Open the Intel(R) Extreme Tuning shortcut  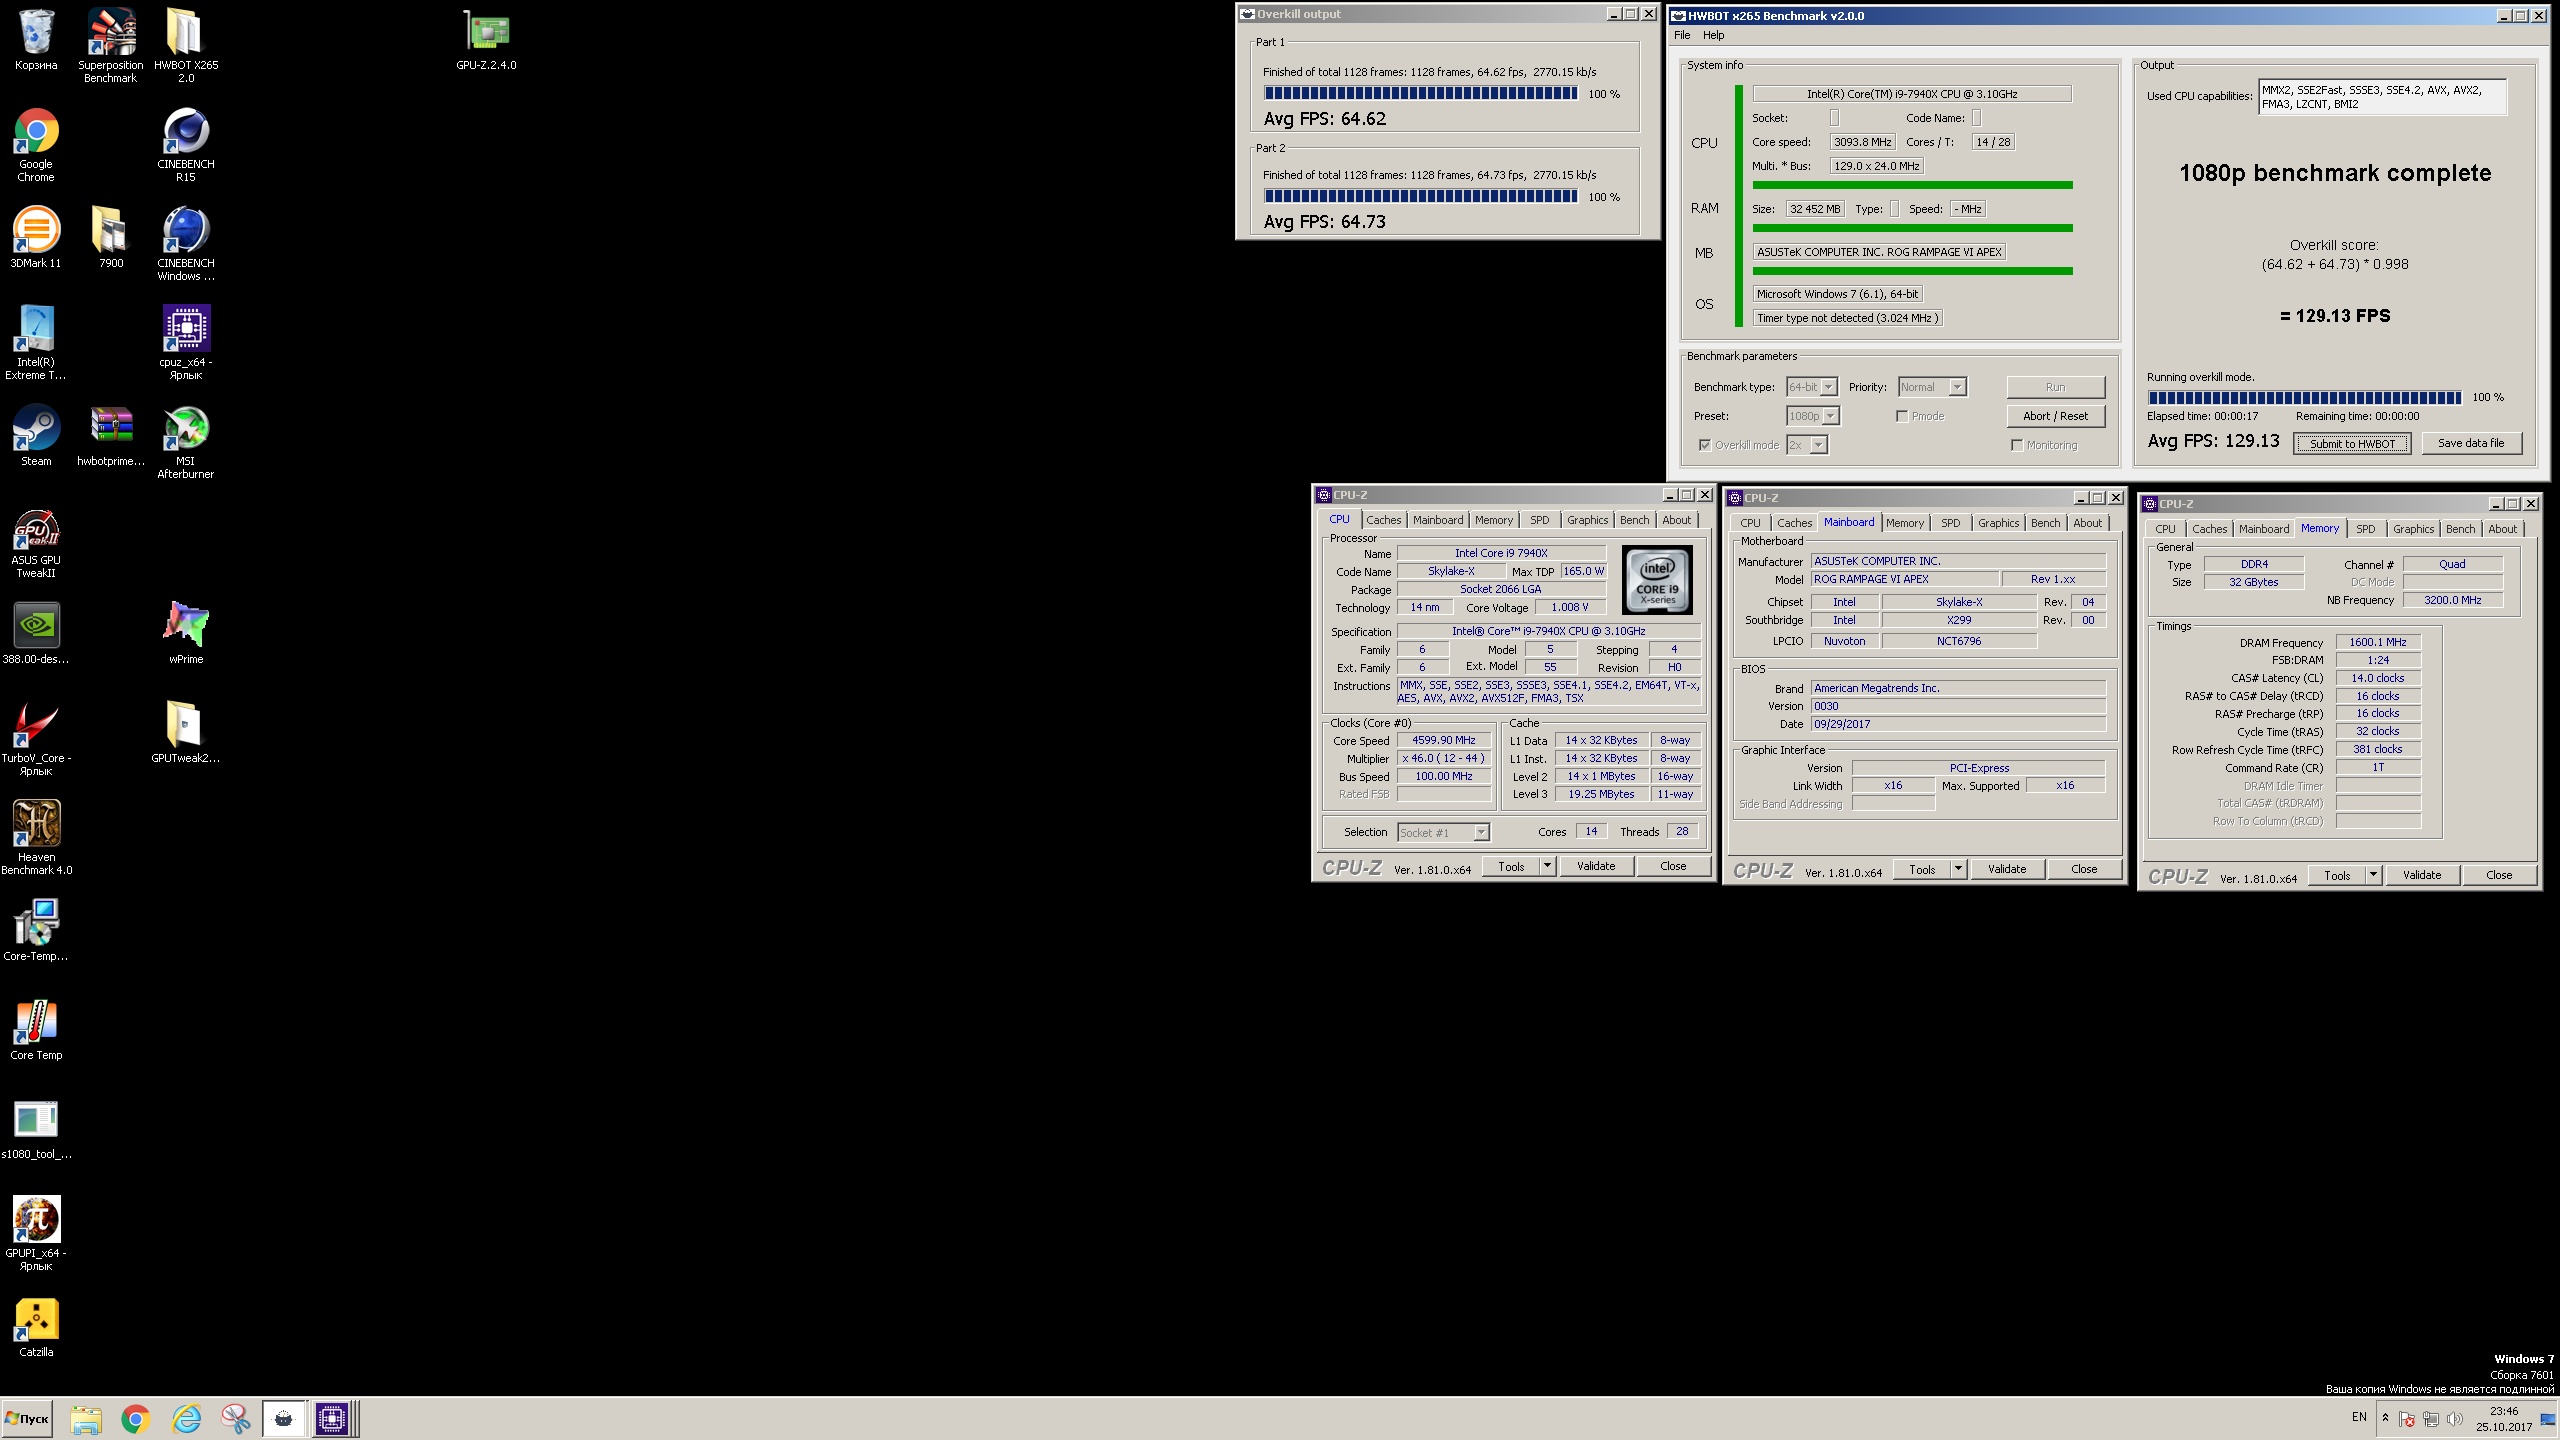pyautogui.click(x=36, y=342)
